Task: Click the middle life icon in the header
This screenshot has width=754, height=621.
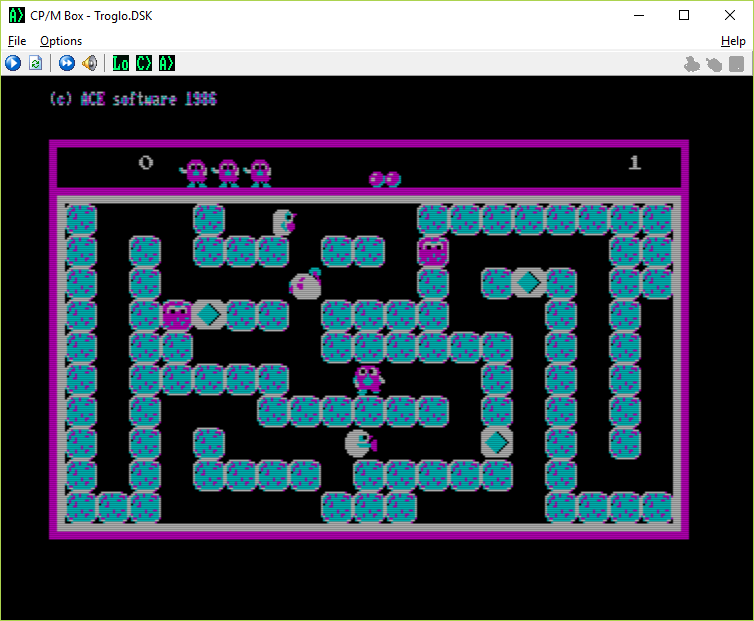Action: click(x=226, y=173)
